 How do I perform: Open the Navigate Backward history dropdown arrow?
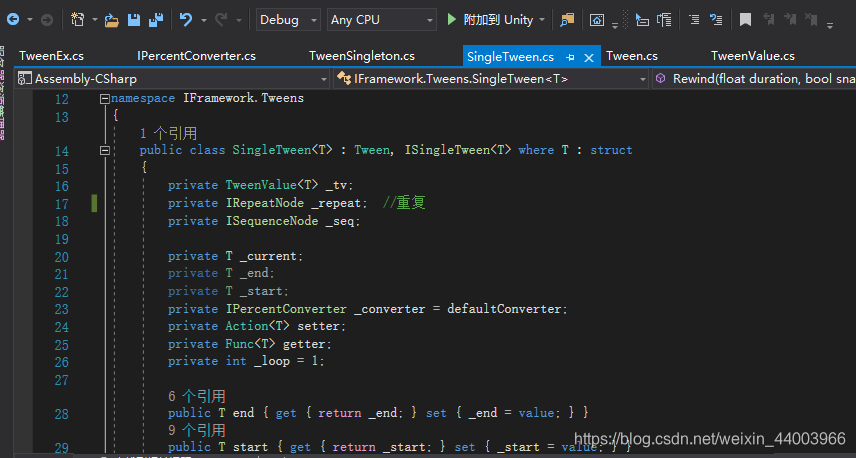pyautogui.click(x=29, y=21)
